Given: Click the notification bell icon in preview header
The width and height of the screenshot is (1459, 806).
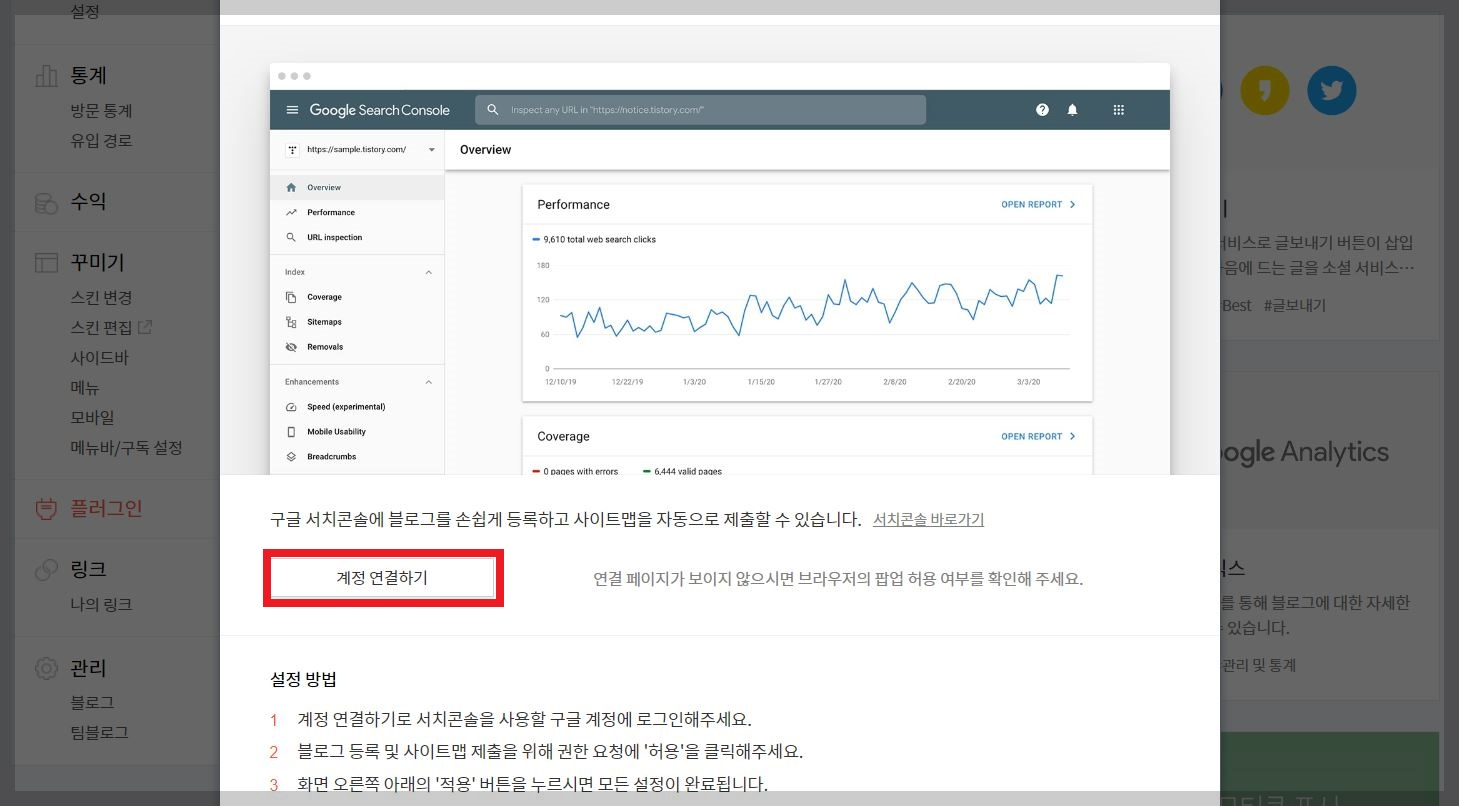Looking at the screenshot, I should [x=1072, y=110].
